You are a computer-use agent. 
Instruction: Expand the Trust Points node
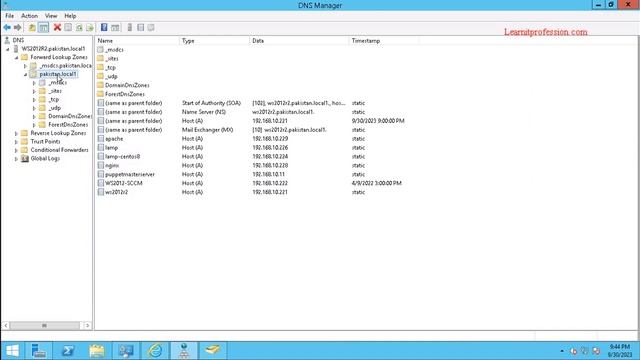[16, 142]
